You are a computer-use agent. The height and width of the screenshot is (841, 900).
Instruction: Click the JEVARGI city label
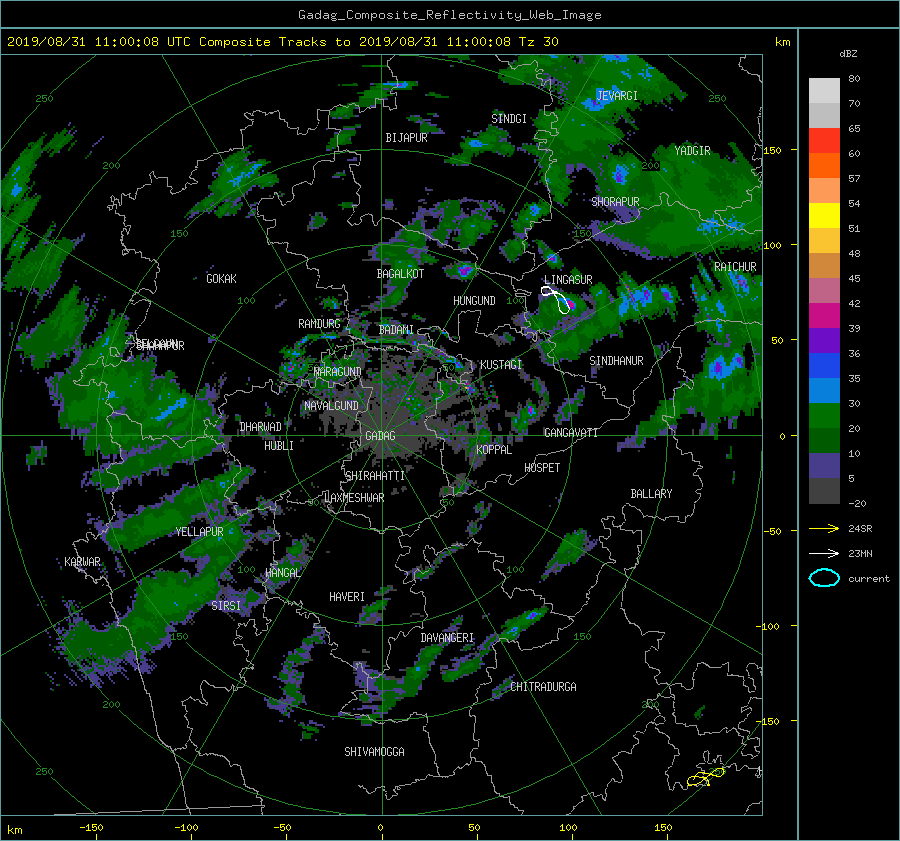point(617,95)
